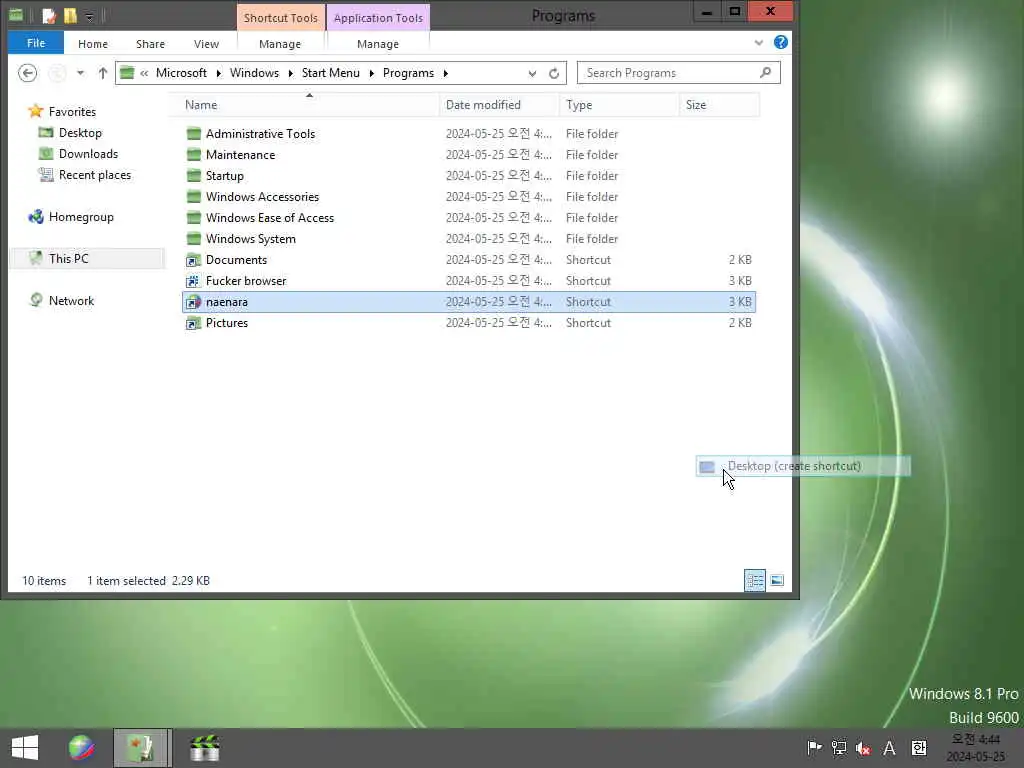Switch to the Home ribbon tab
Screen dimensions: 1024x768
(x=93, y=44)
